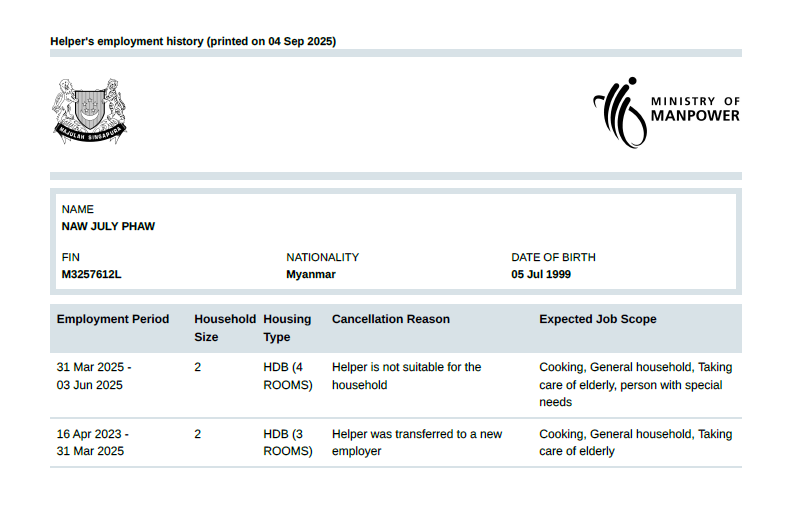The width and height of the screenshot is (793, 510).
Task: Select the helper name NAW JULY PHAW
Action: 108,226
